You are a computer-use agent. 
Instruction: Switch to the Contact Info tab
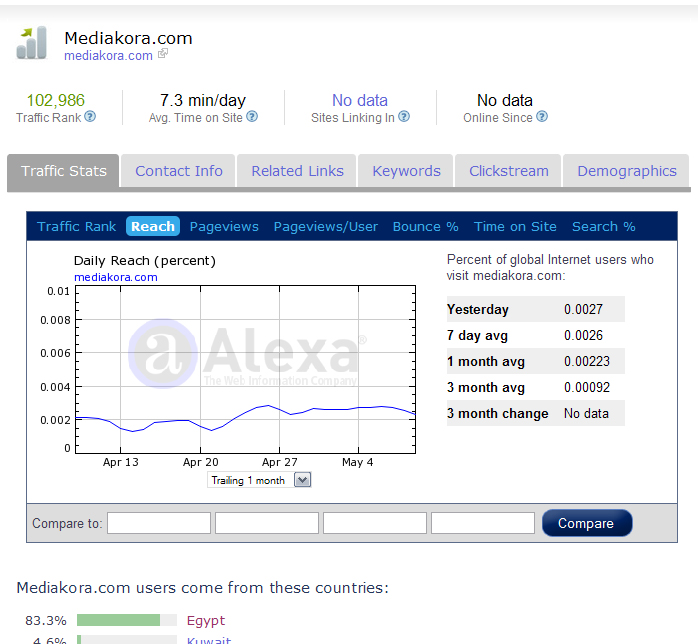click(x=179, y=171)
